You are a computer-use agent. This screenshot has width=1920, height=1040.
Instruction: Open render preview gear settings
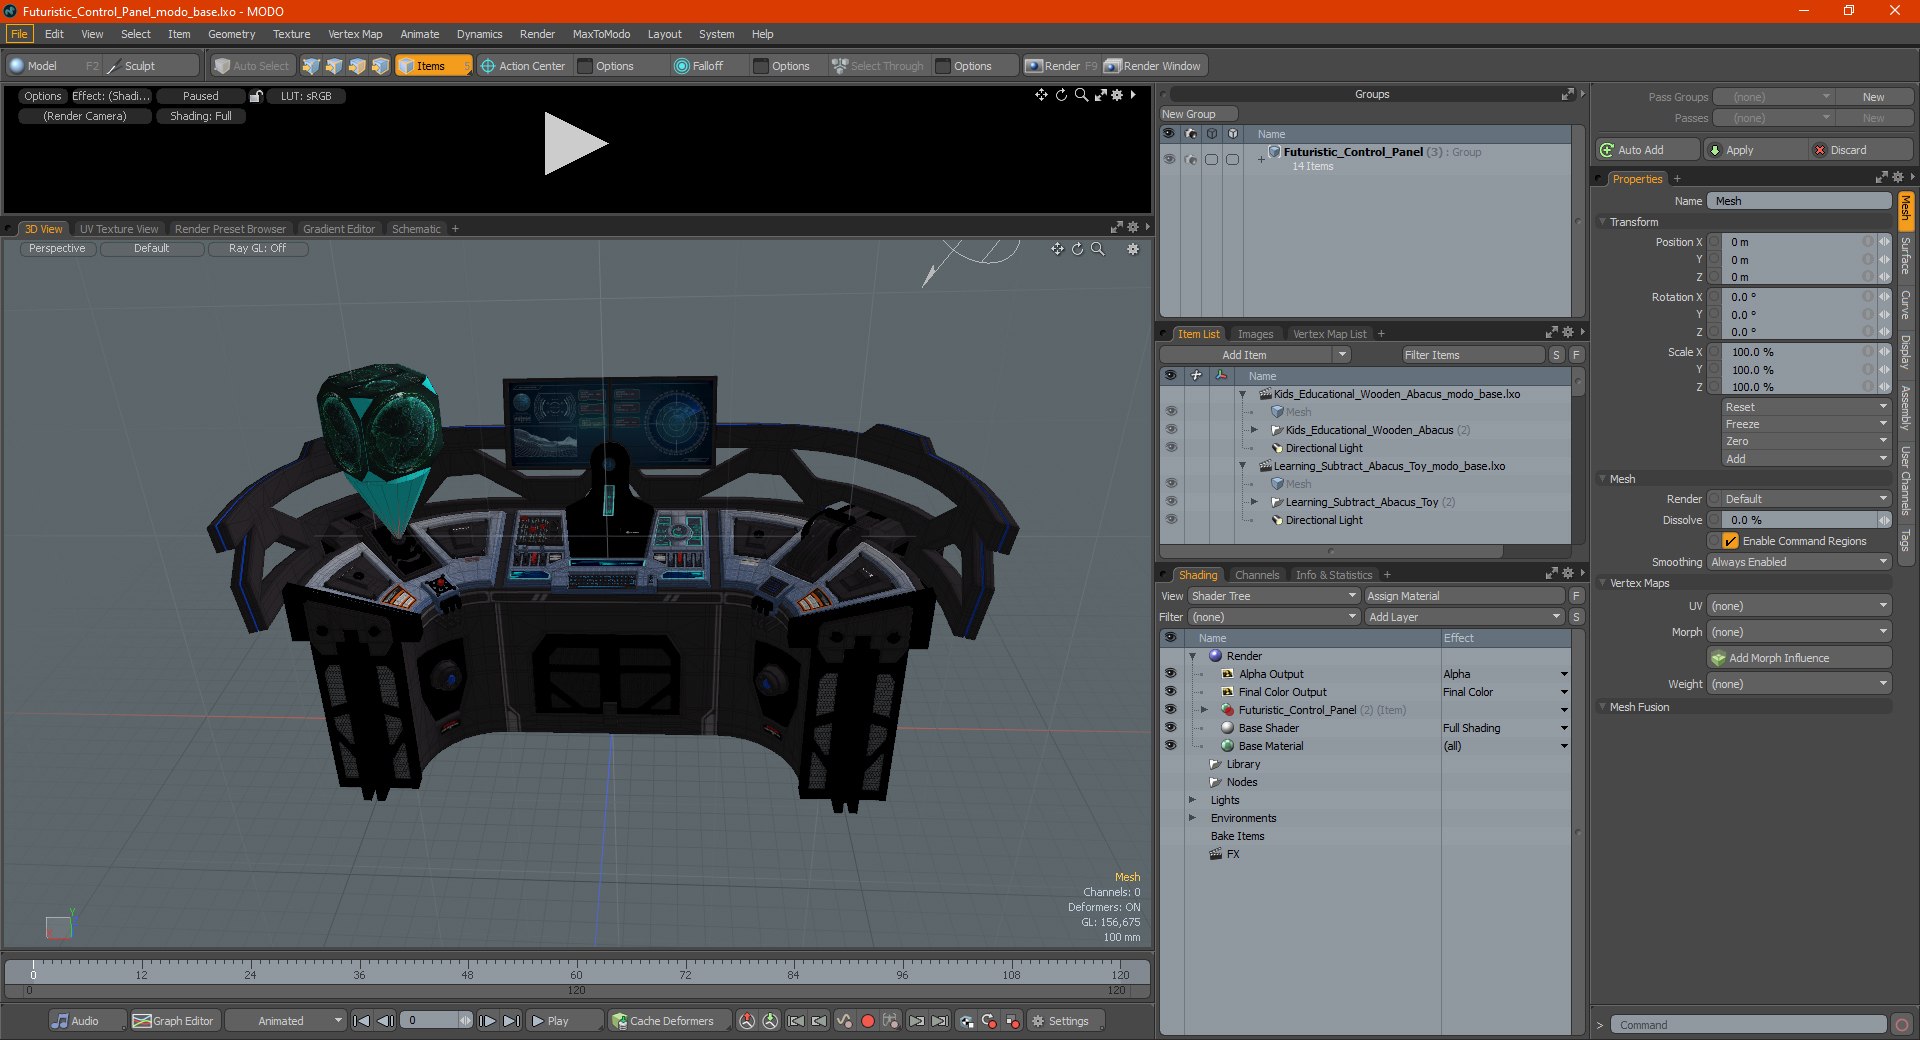point(1117,95)
